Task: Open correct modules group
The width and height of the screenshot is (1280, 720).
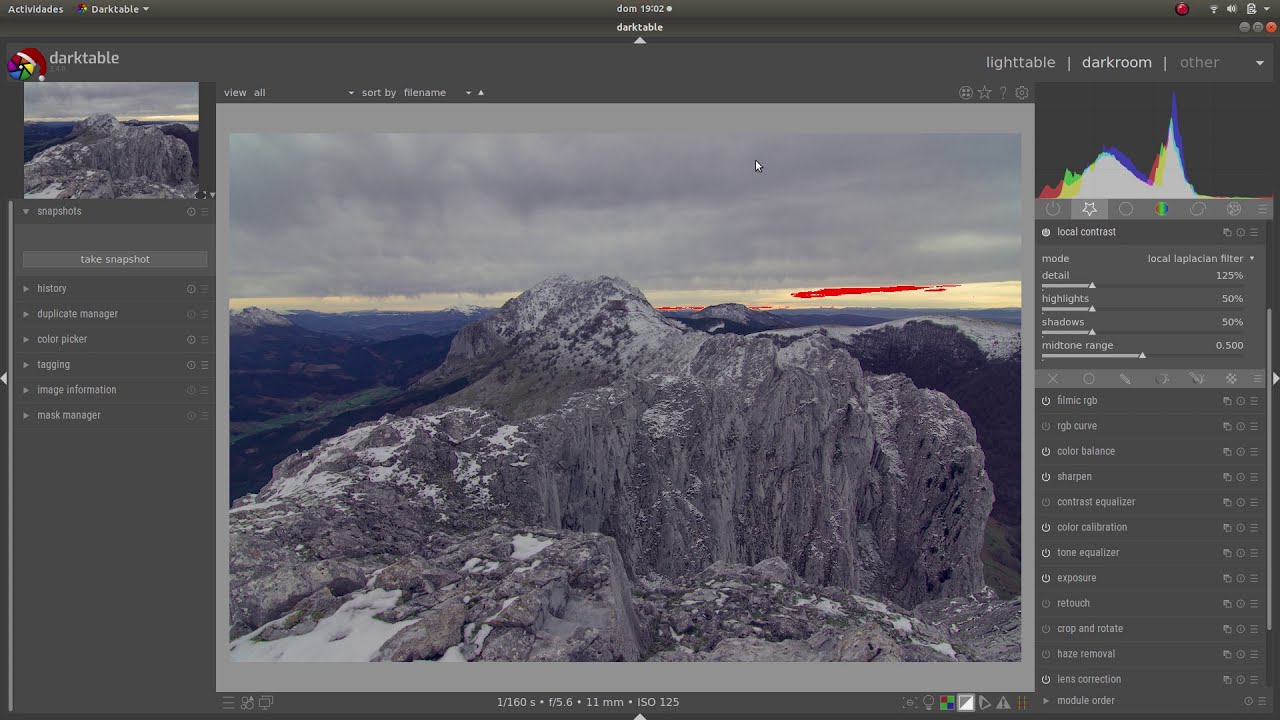Action: [1198, 209]
